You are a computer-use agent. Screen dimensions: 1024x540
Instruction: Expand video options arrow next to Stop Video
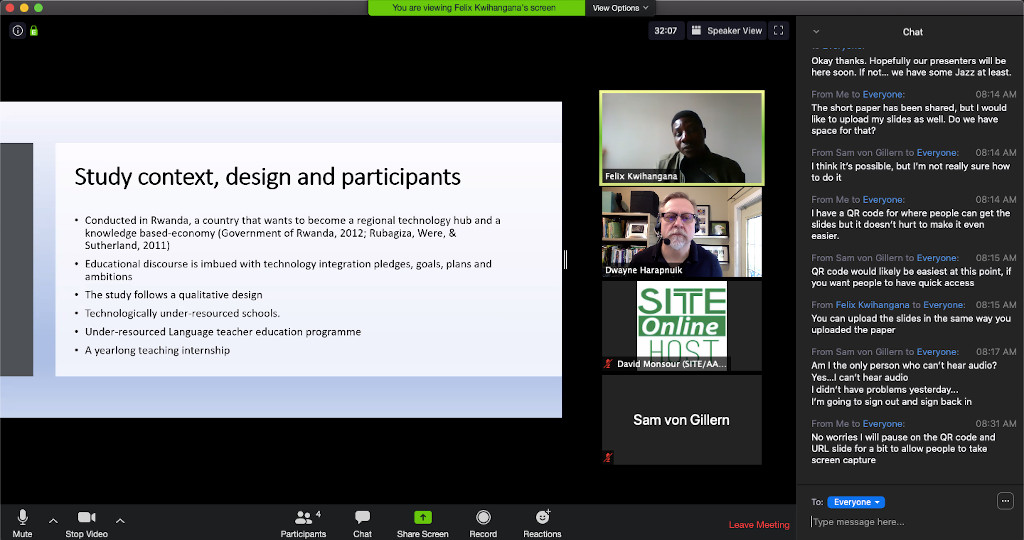click(x=120, y=520)
